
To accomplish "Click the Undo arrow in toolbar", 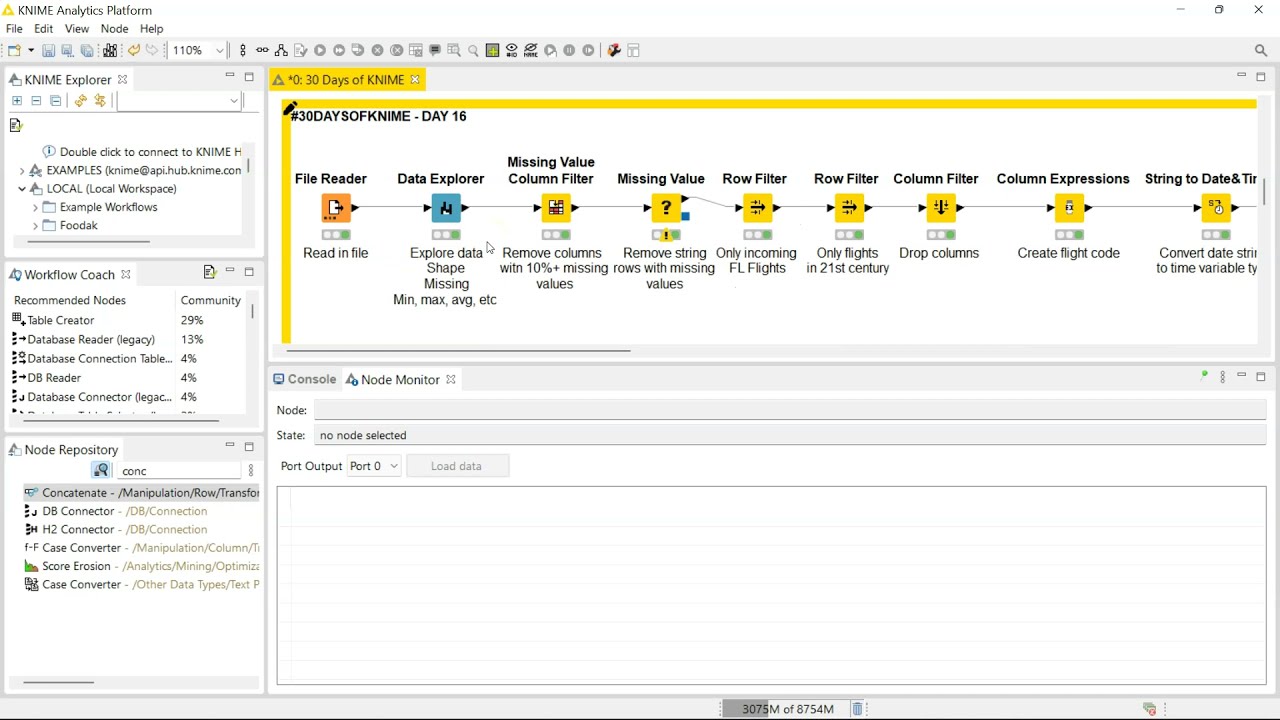I will tap(133, 50).
